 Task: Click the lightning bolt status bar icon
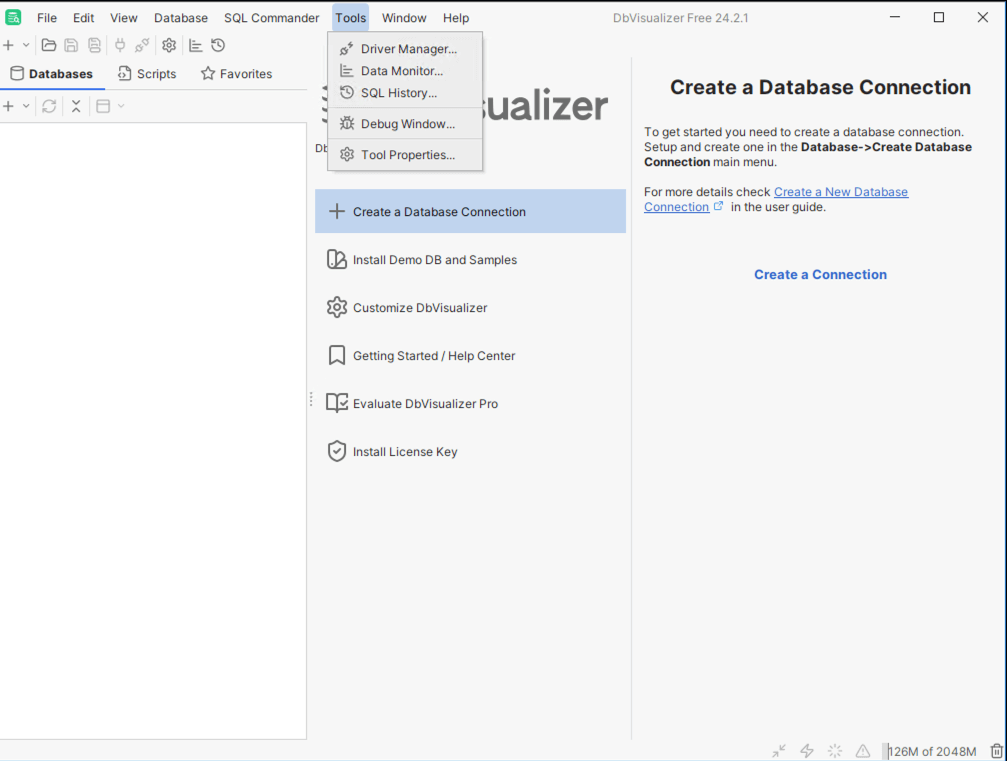tap(807, 751)
